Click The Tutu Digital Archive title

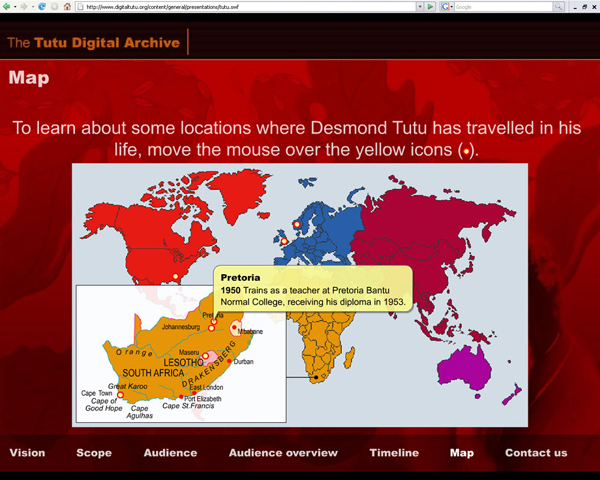click(x=93, y=43)
